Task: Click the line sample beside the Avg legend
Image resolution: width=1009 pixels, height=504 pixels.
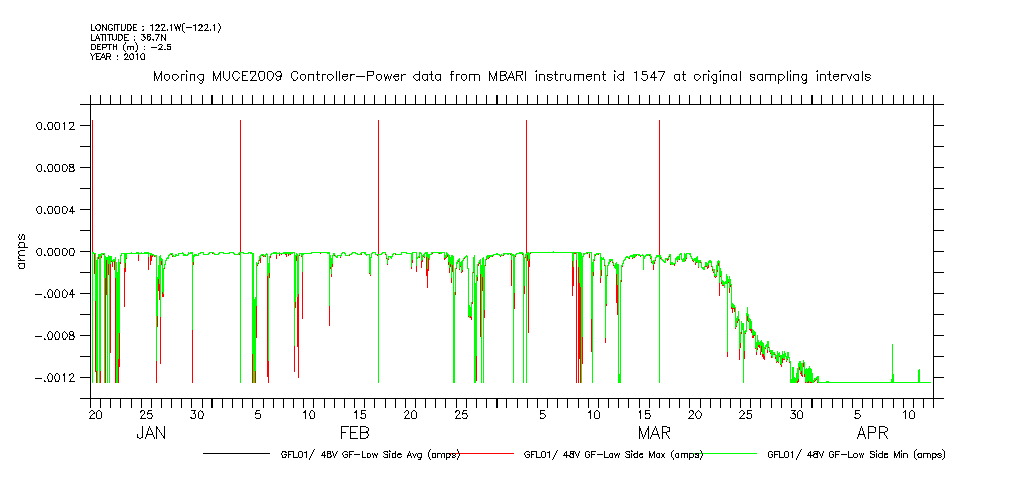Action: [238, 455]
